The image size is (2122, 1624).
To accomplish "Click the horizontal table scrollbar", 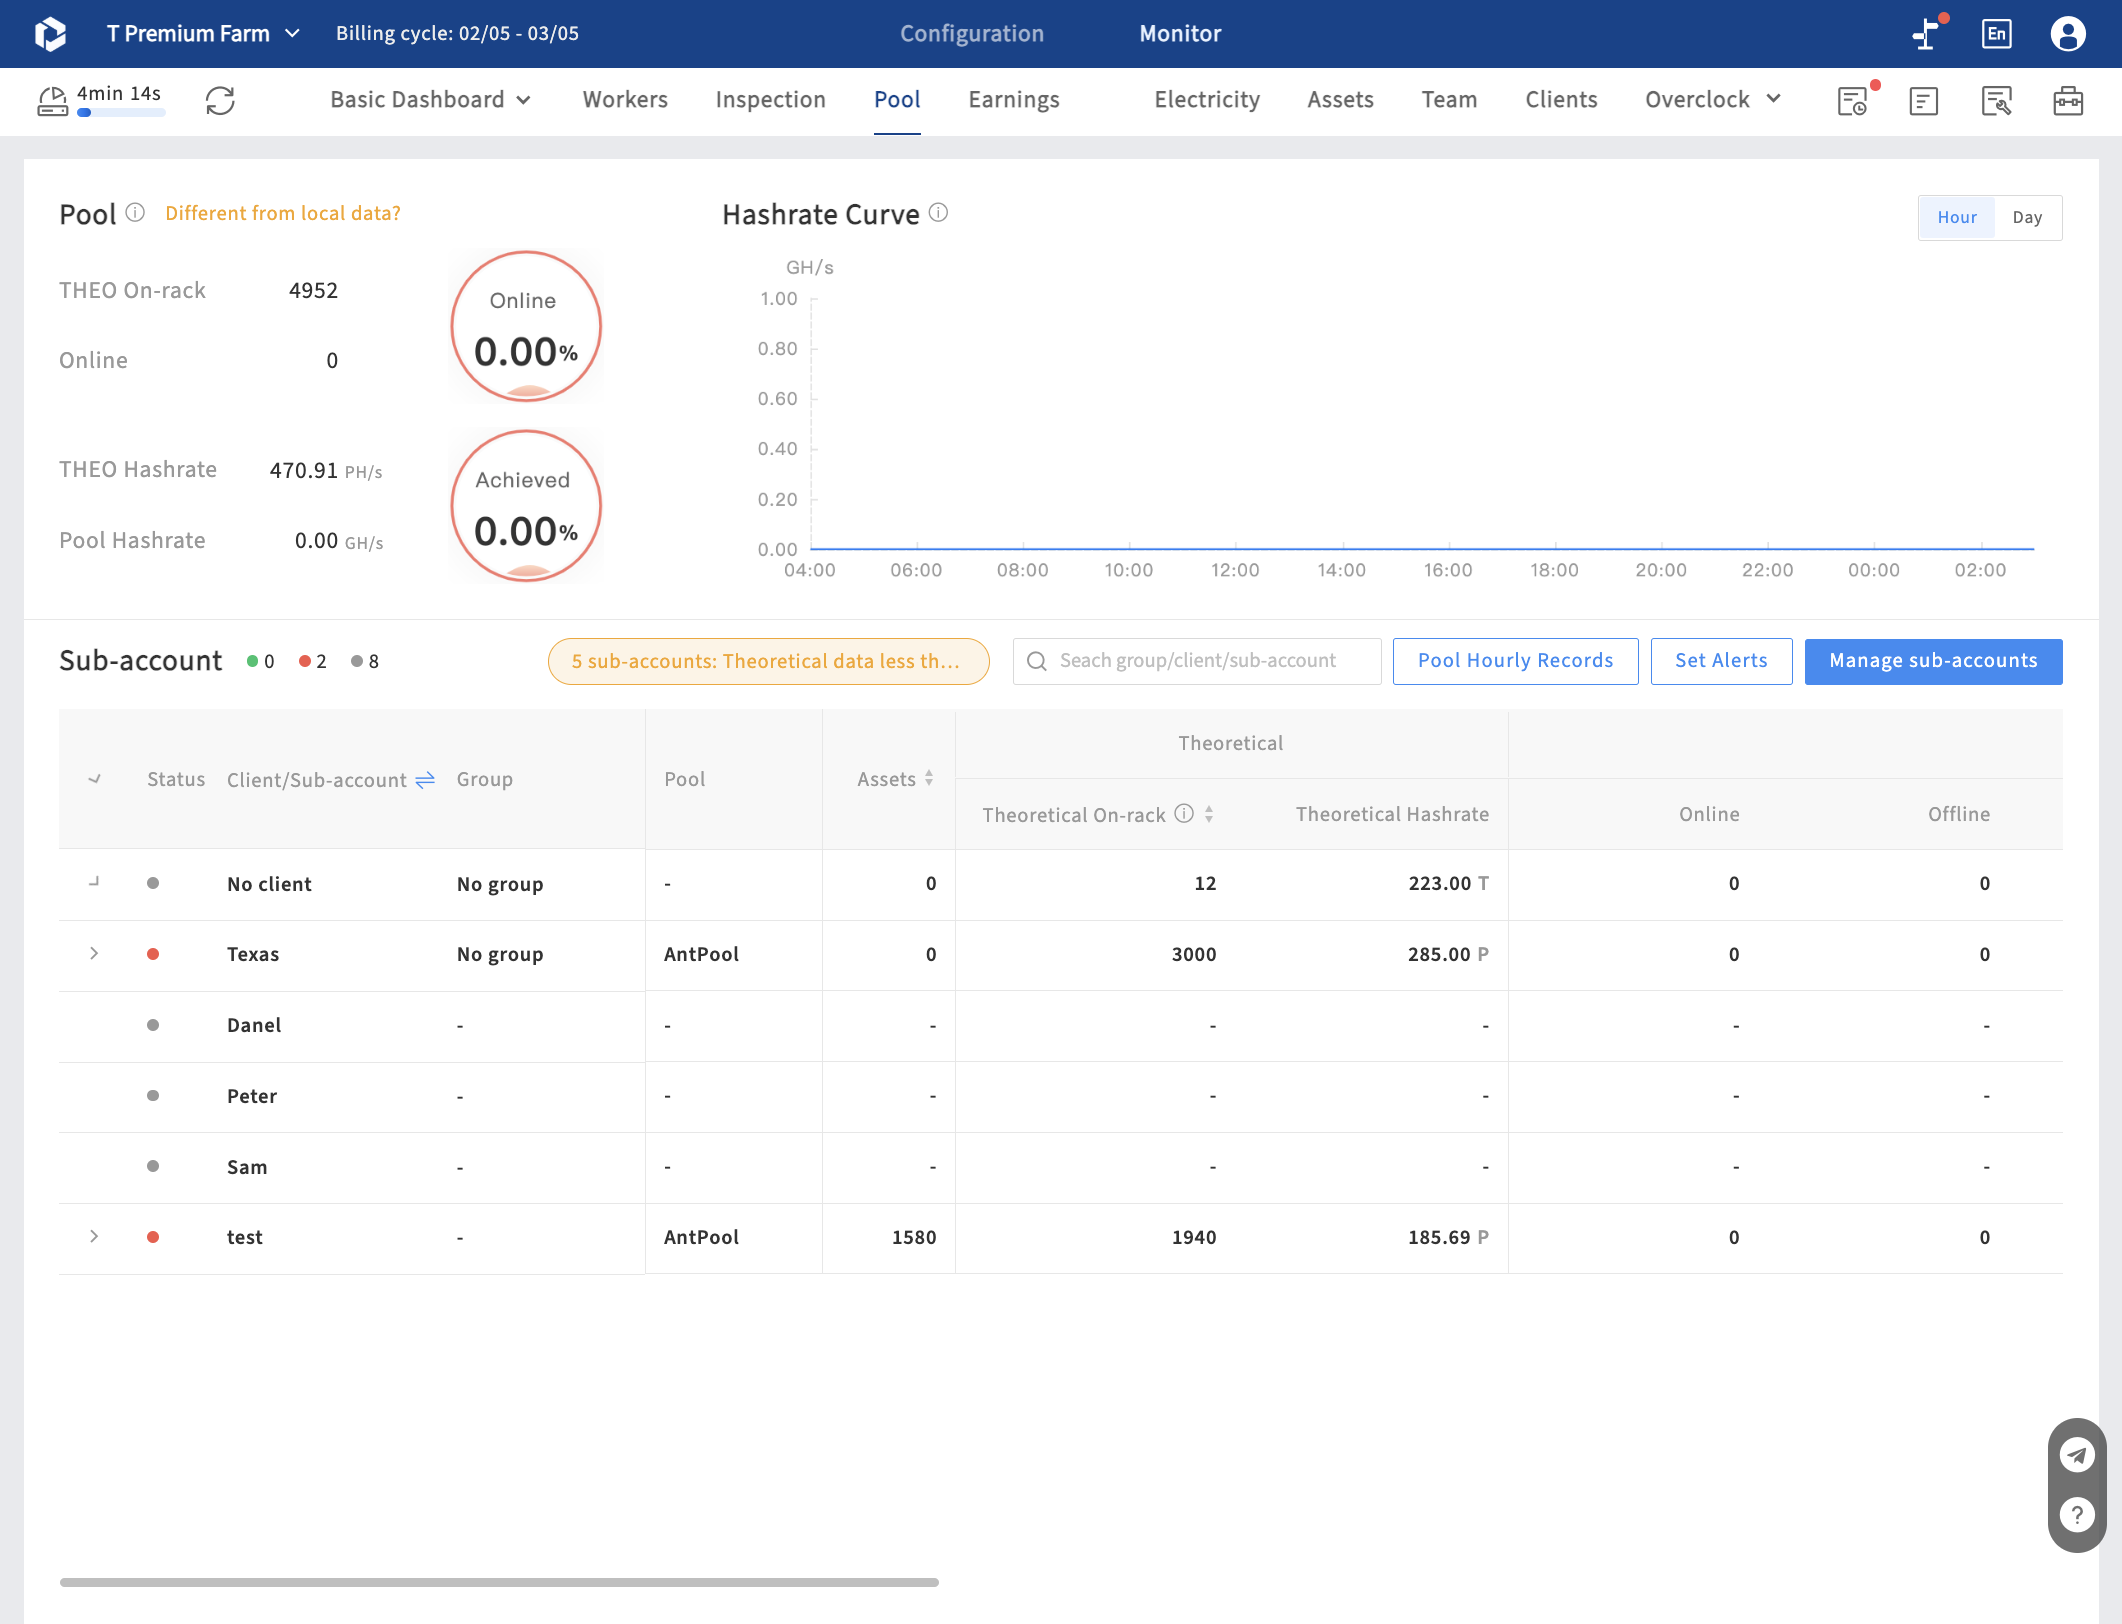I will click(x=499, y=1582).
